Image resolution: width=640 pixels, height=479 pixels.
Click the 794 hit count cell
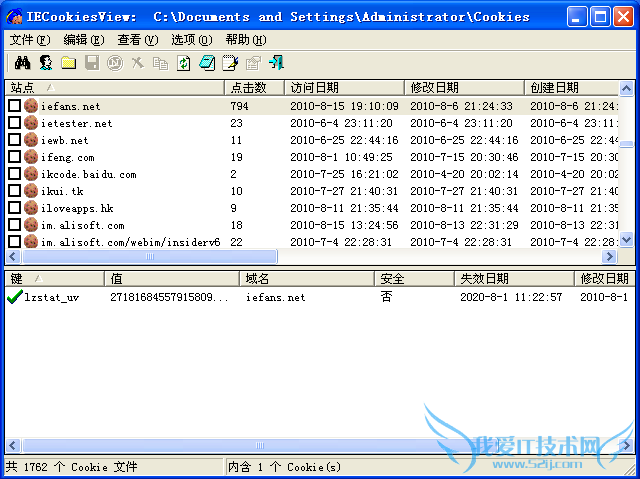[239, 106]
